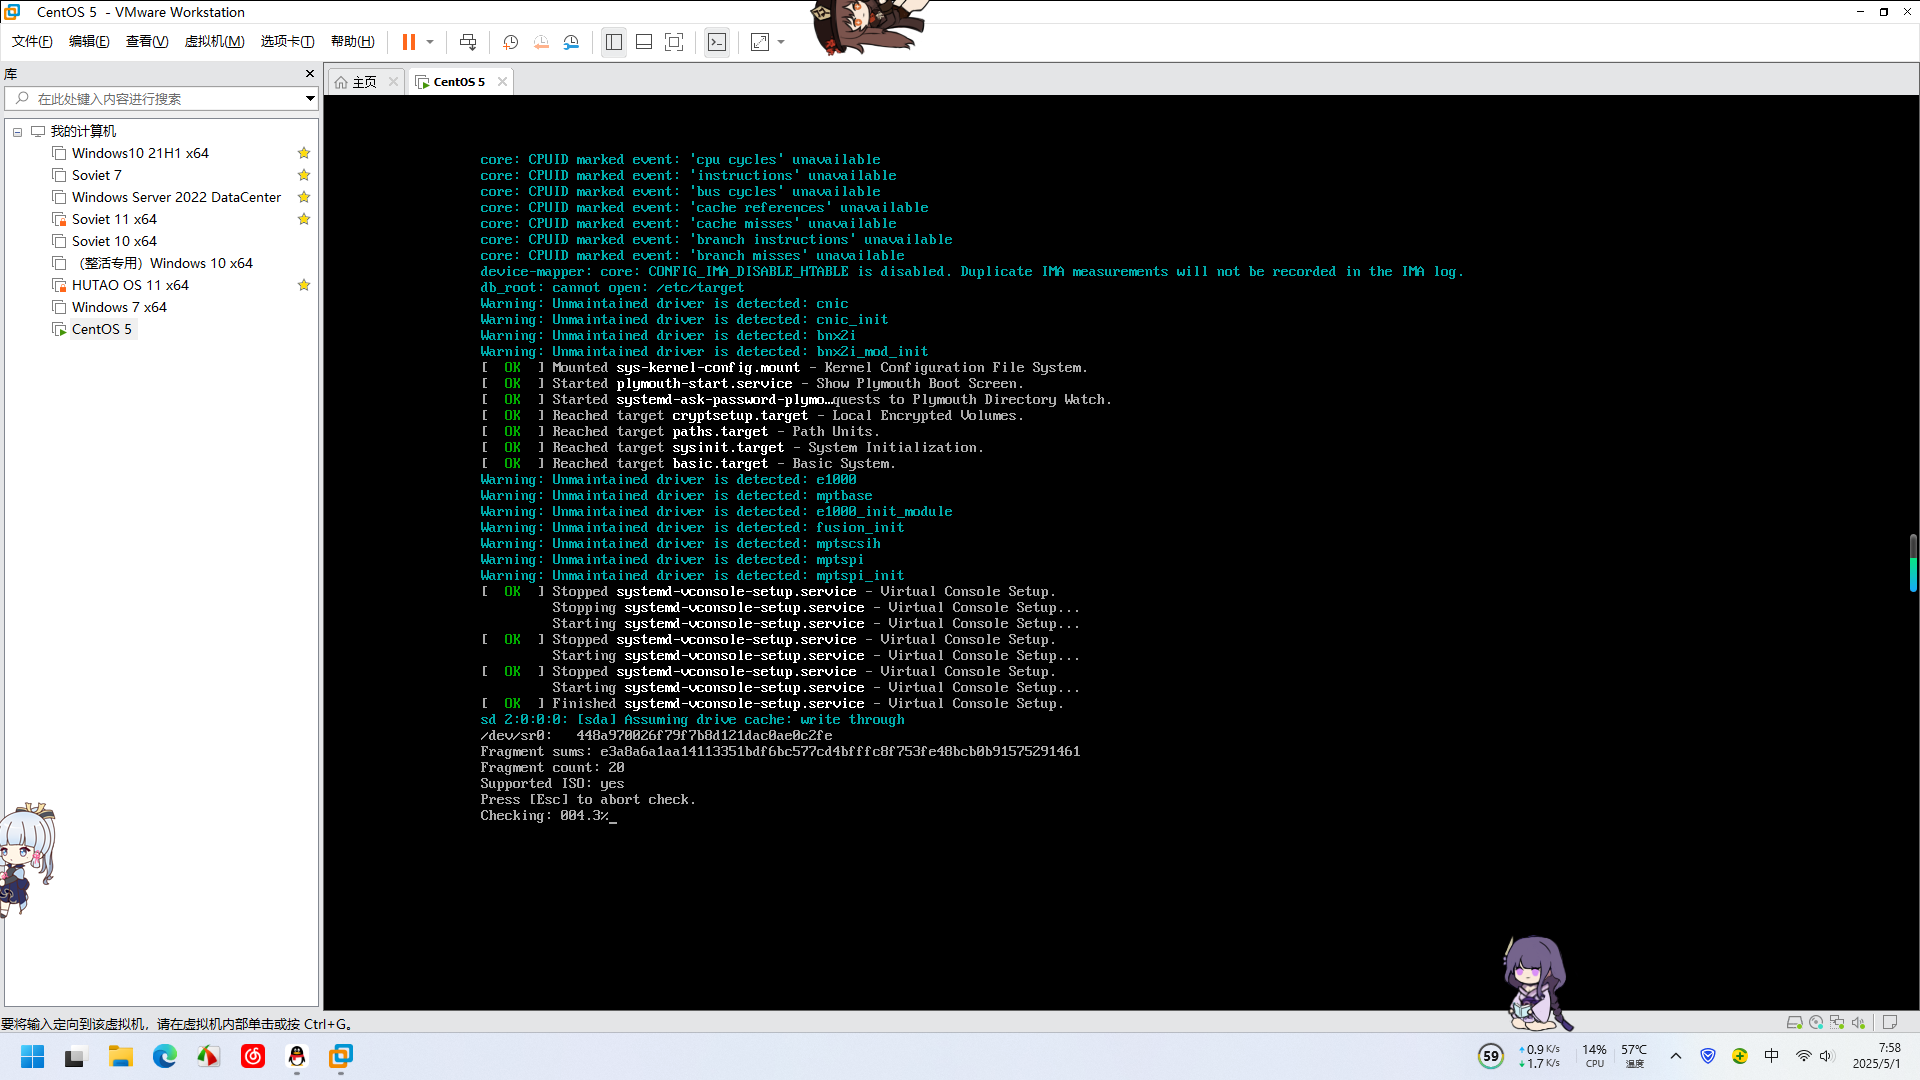
Task: Toggle favorite star for Soviet 11 x64
Action: pyautogui.click(x=304, y=219)
